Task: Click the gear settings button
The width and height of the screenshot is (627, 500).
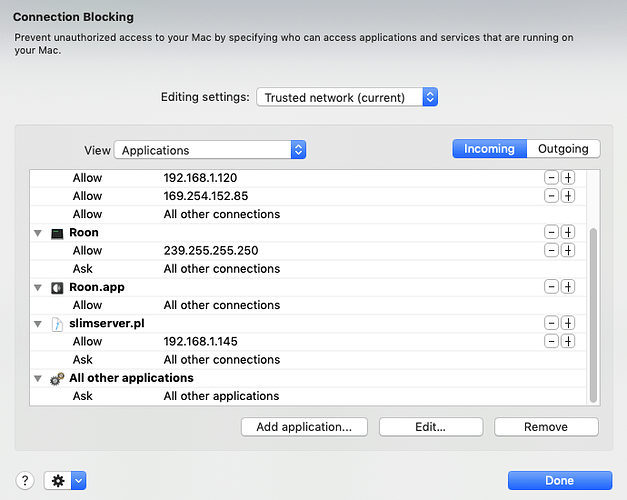Action: pyautogui.click(x=58, y=480)
